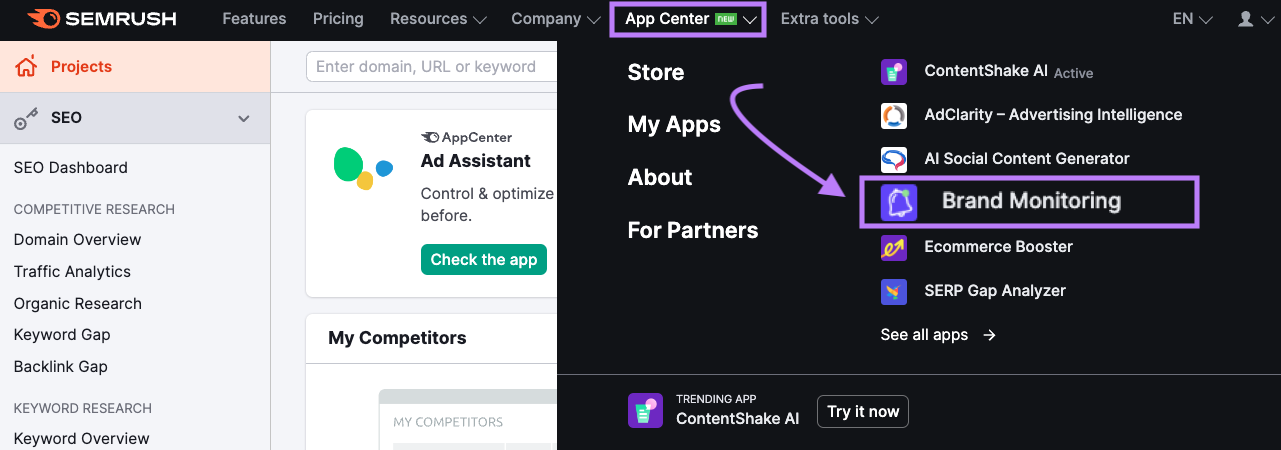Click the SERP Gap Analyzer icon
Viewport: 1281px width, 450px height.
pyautogui.click(x=893, y=291)
